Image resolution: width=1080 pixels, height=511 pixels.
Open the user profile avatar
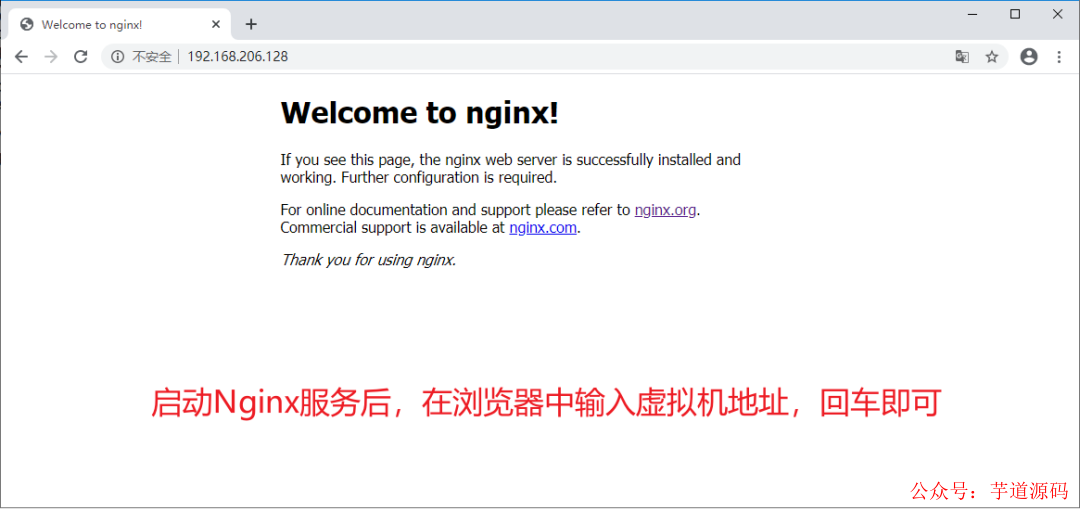point(1029,57)
